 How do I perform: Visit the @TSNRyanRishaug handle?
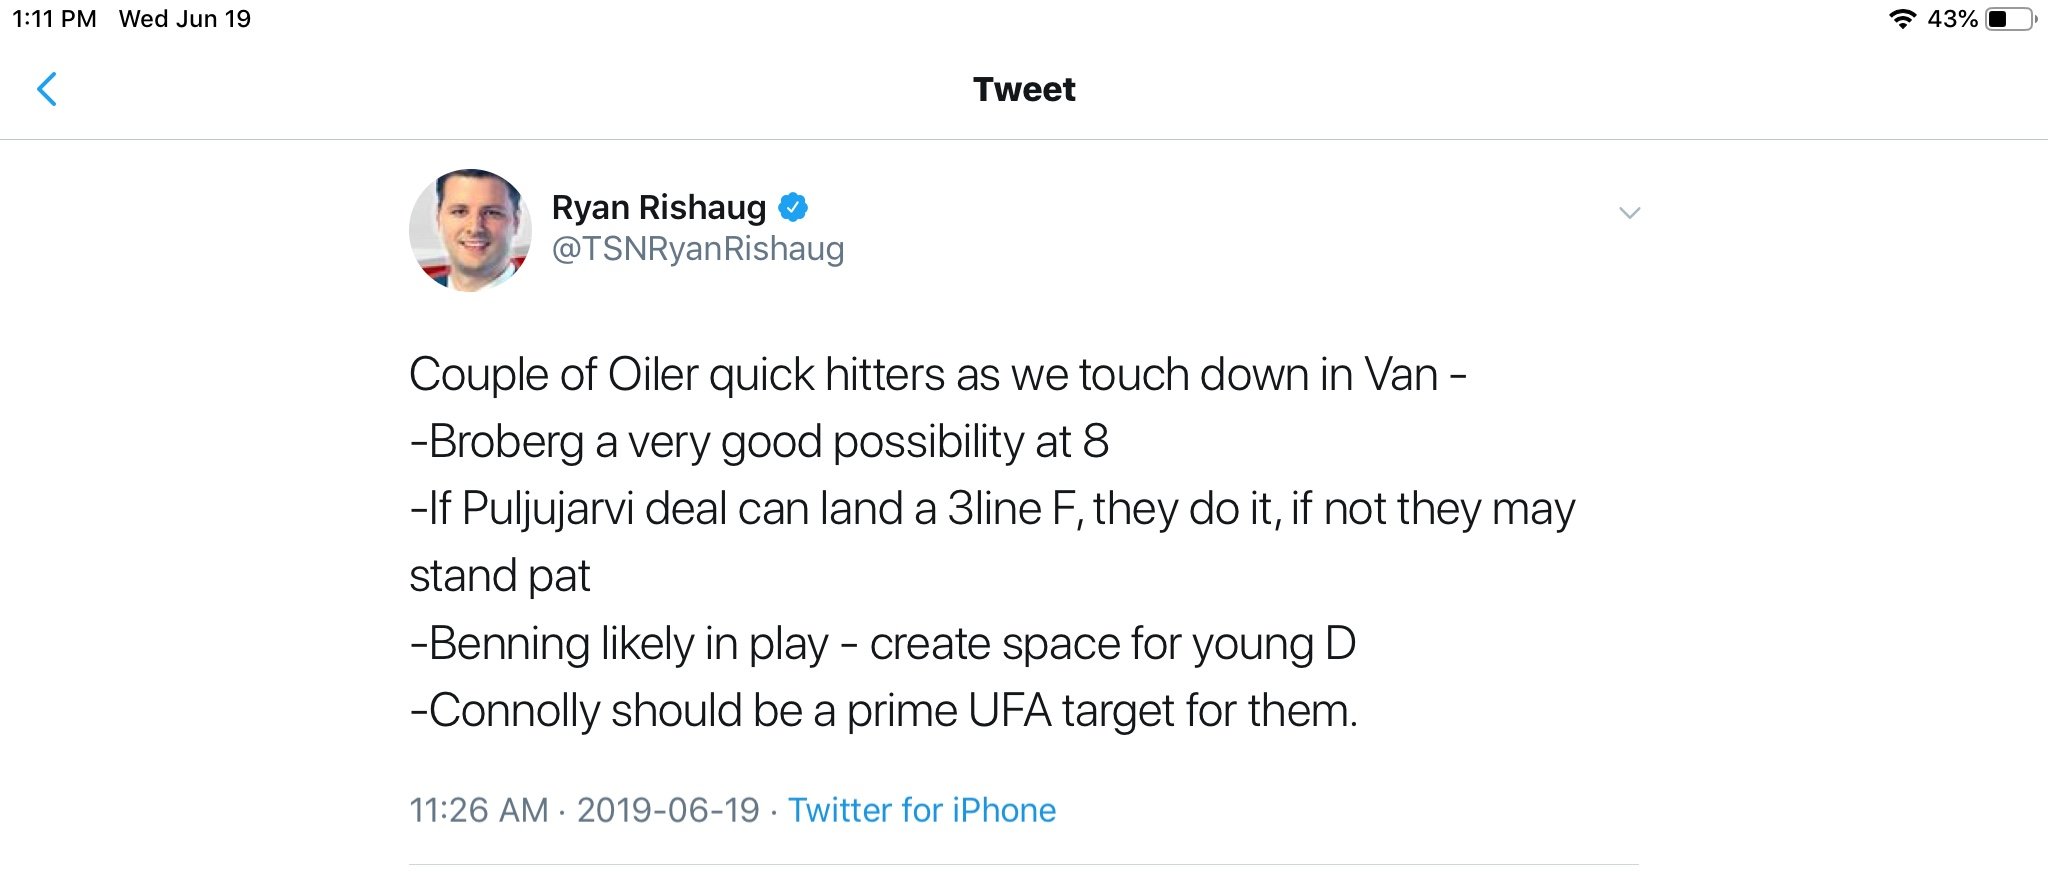click(x=698, y=248)
